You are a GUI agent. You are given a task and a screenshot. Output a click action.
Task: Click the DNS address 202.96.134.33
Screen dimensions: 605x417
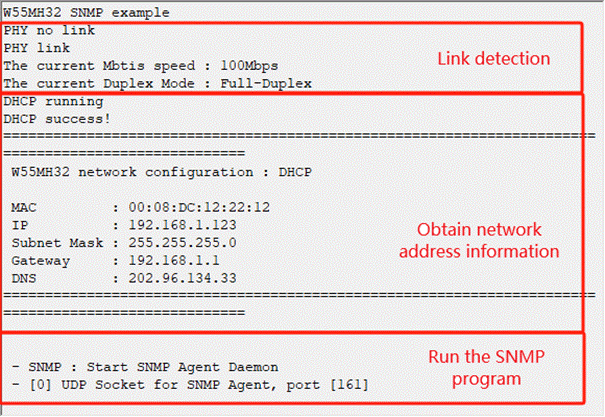coord(183,279)
